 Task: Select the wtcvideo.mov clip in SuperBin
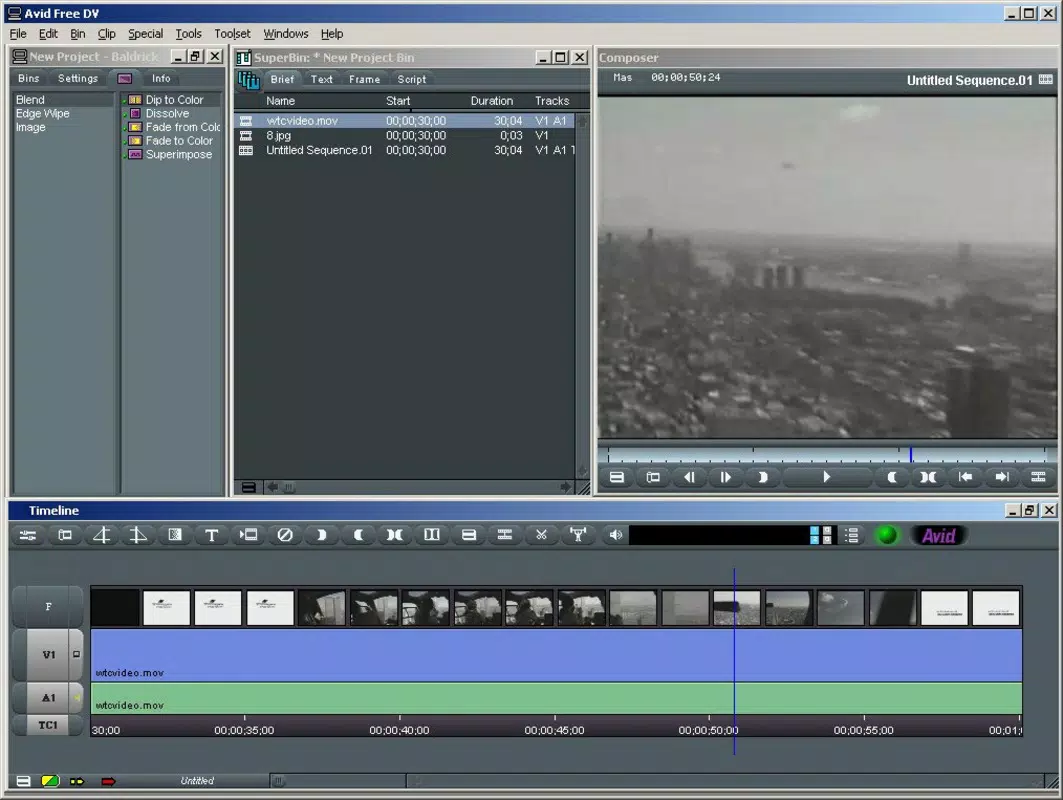[x=405, y=121]
